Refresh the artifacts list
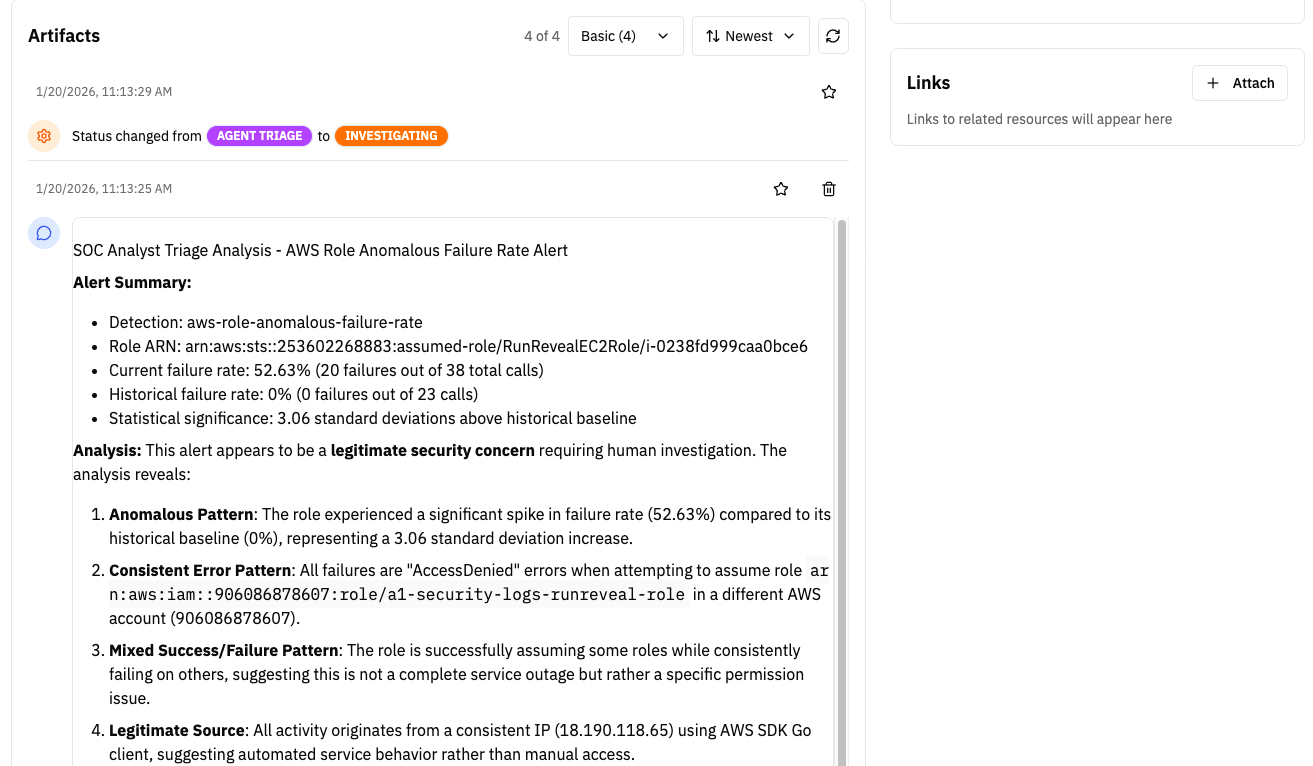This screenshot has width=1313, height=766. pos(833,35)
